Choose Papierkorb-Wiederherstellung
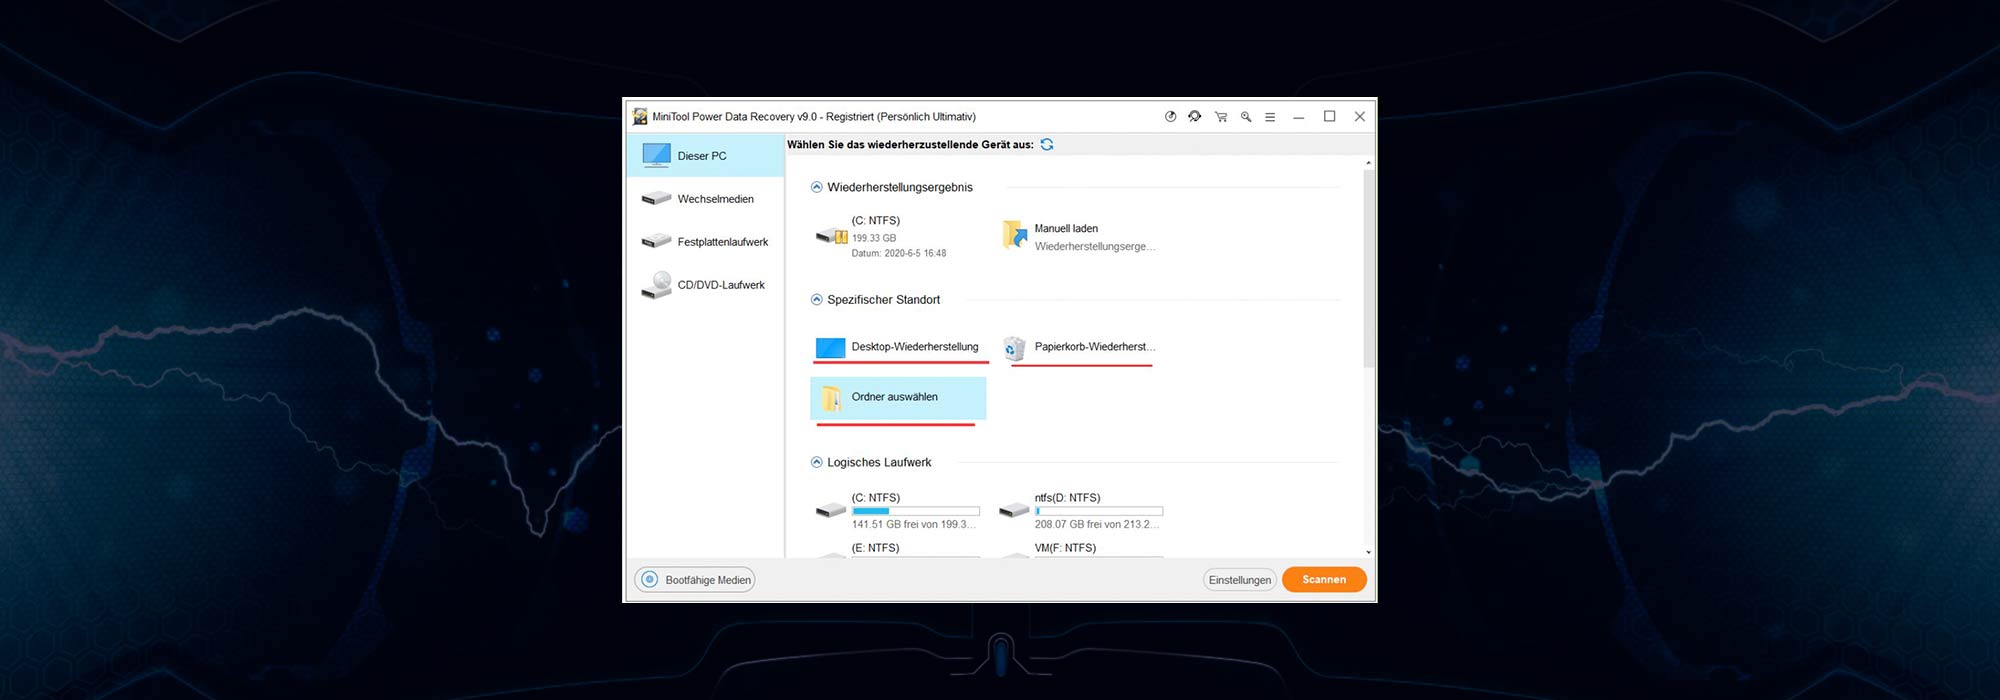The width and height of the screenshot is (2000, 700). pos(1079,347)
